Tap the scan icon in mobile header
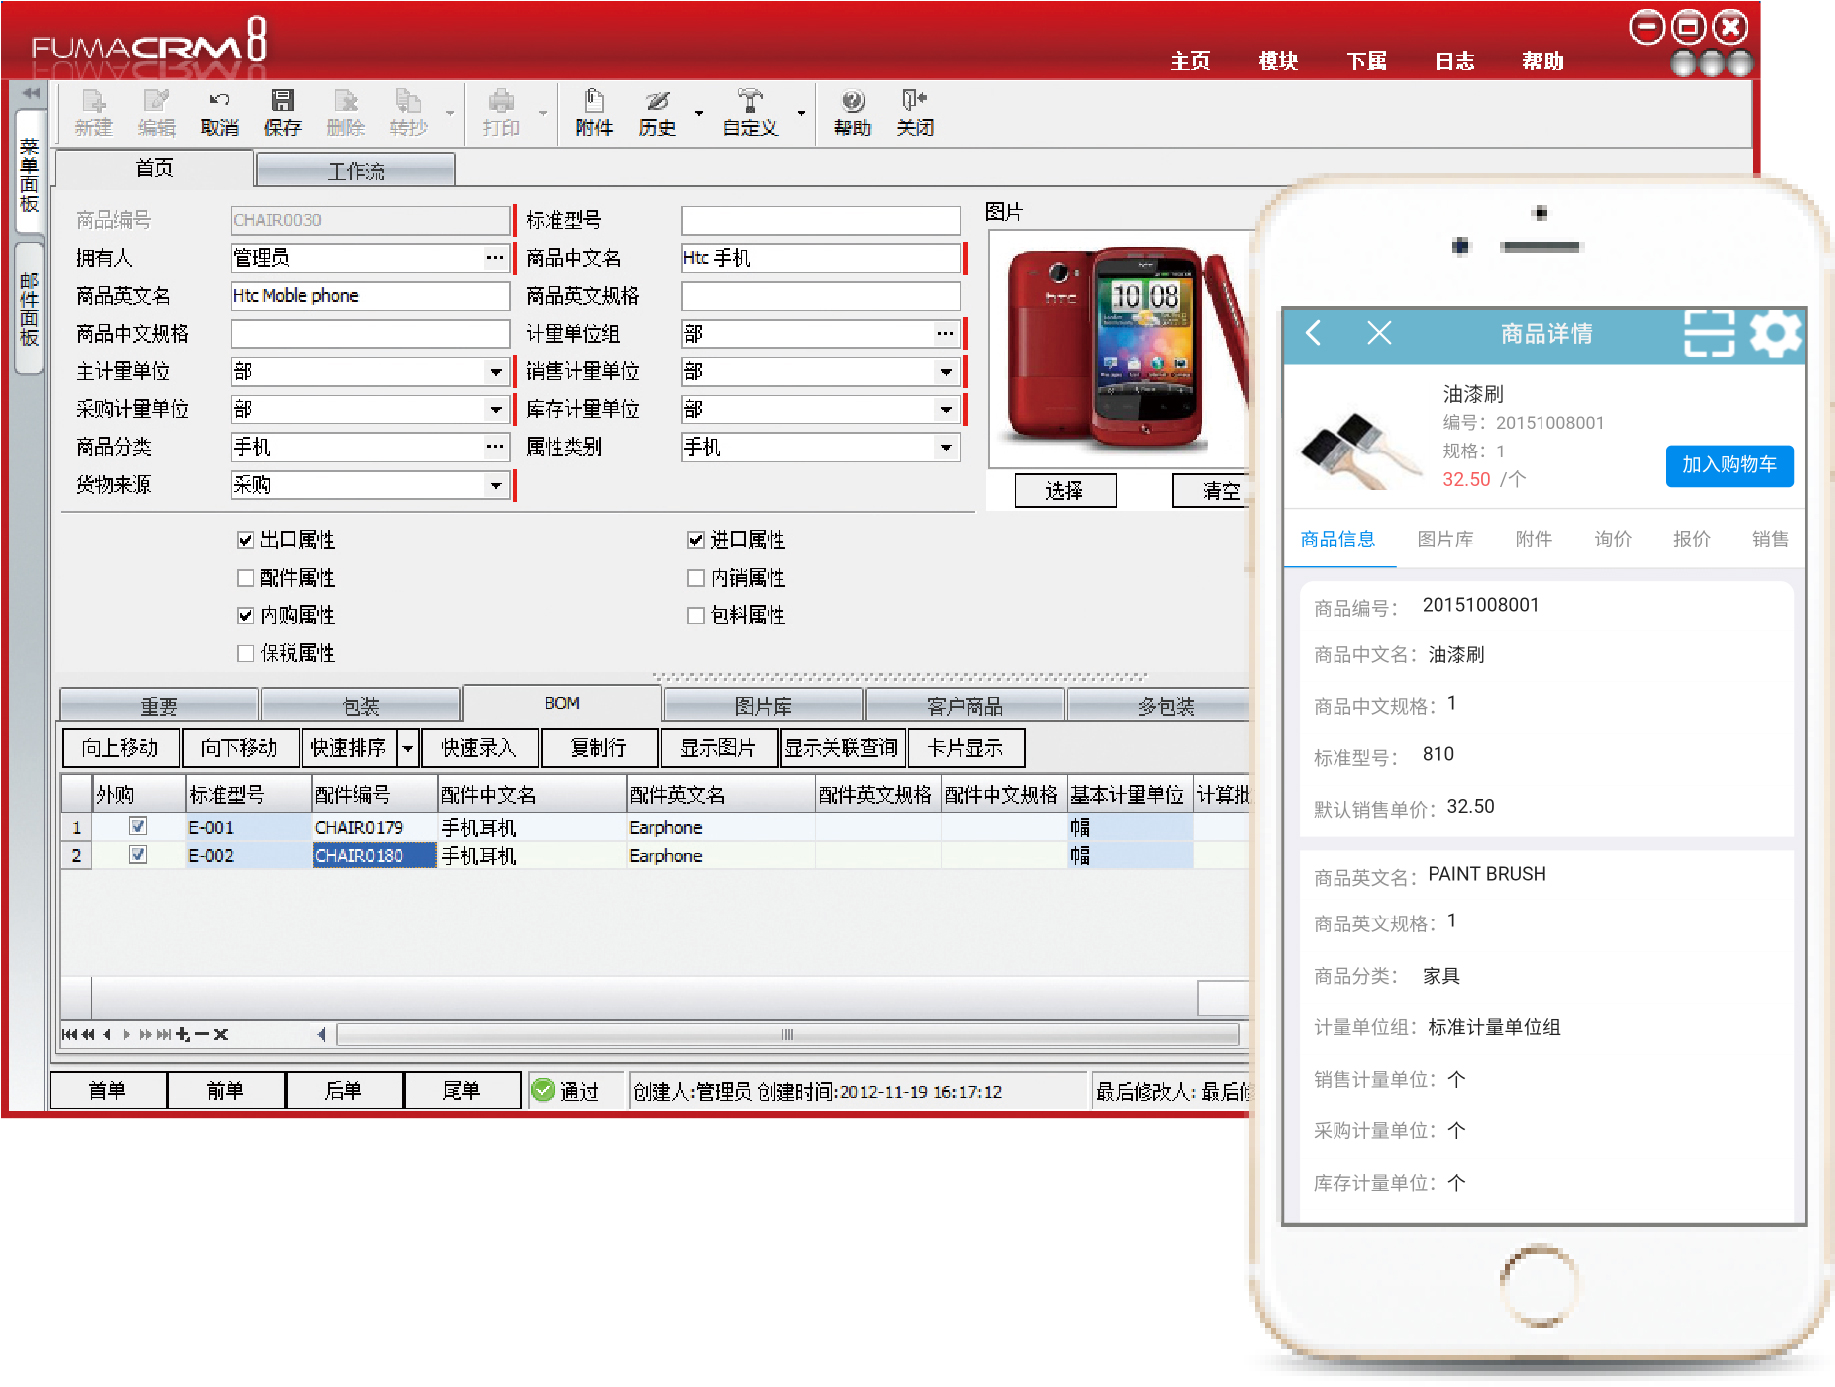This screenshot has height=1387, width=1835. (1708, 334)
